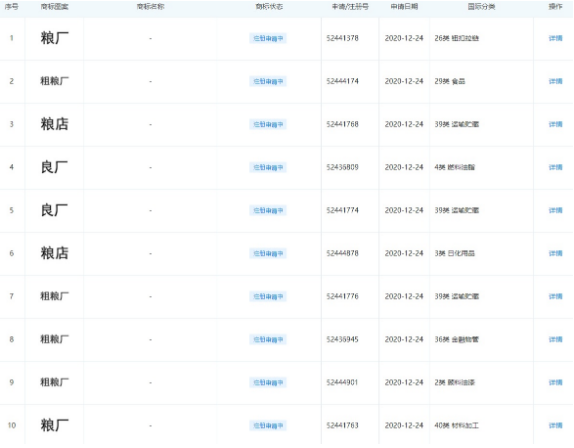
Task: Click the 2020-12-24 date in row 1
Action: point(404,38)
